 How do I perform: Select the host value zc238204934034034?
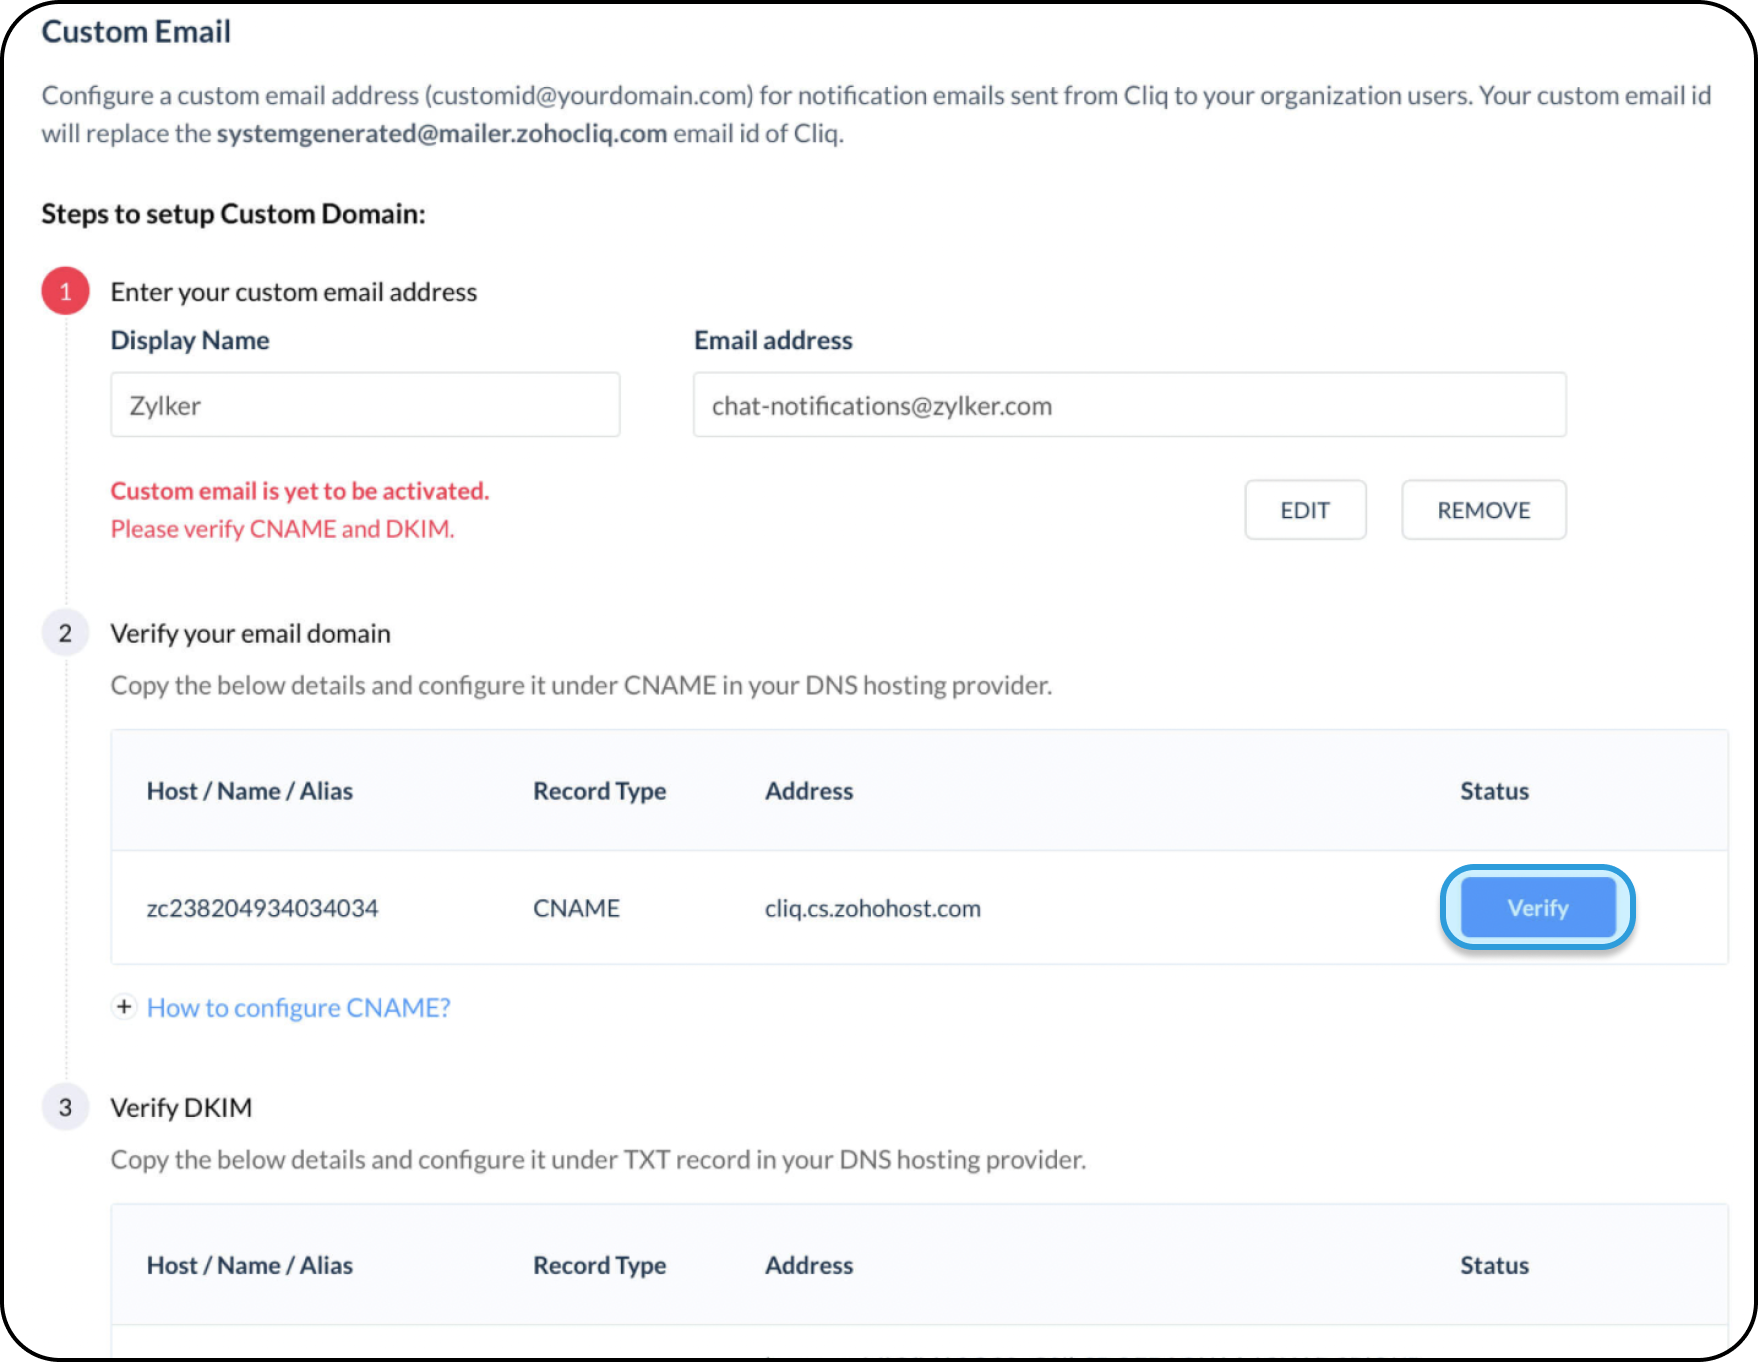pyautogui.click(x=262, y=908)
